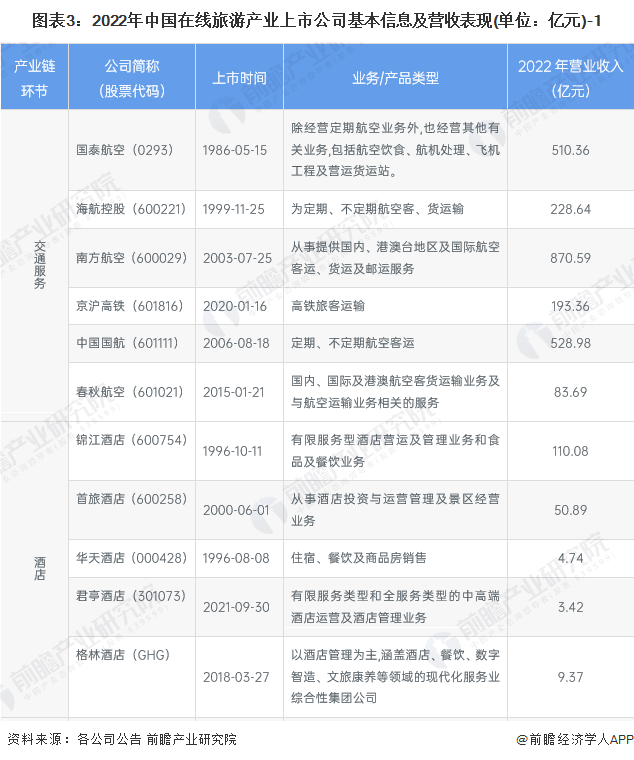Click revenue value '9.37'
Image resolution: width=634 pixels, height=760 pixels.
[571, 677]
